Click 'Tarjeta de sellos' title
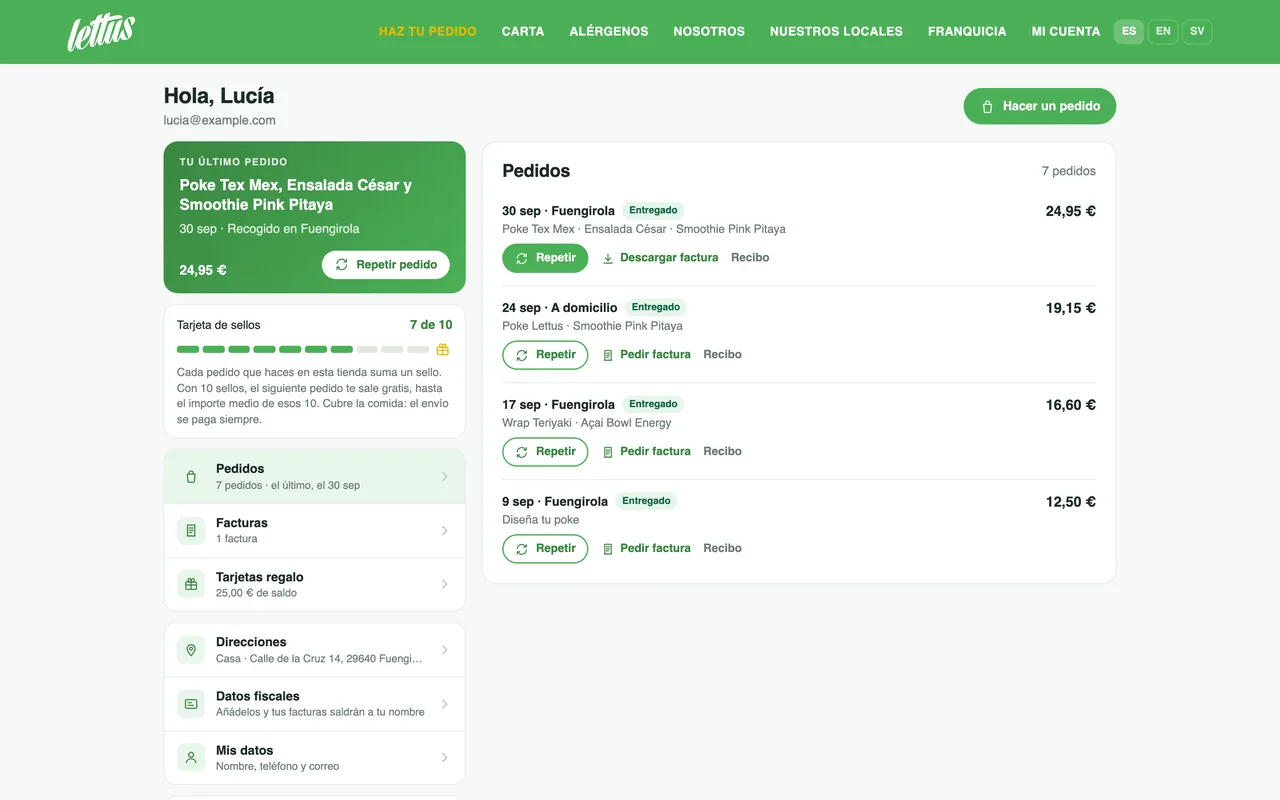 219,325
